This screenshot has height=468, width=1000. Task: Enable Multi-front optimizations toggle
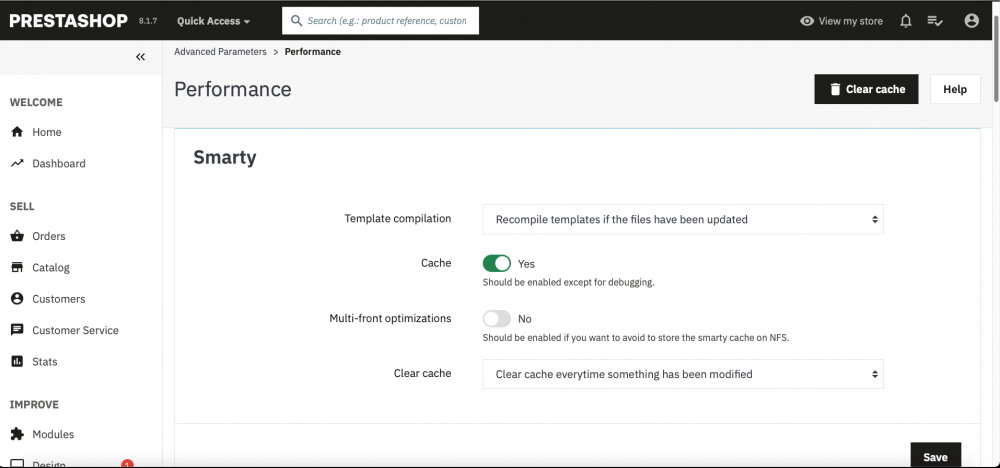497,319
